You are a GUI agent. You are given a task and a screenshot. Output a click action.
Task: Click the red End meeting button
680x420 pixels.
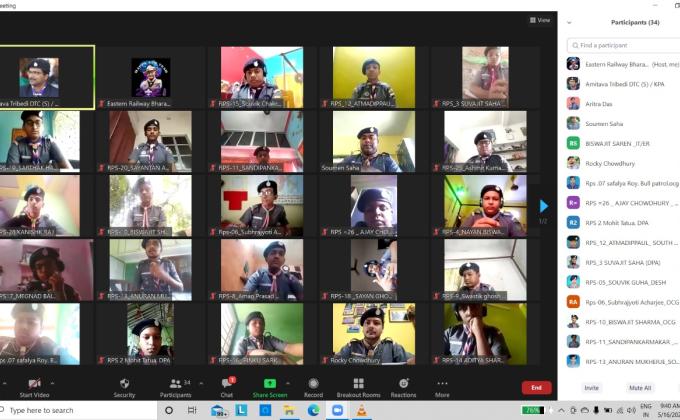click(x=536, y=387)
